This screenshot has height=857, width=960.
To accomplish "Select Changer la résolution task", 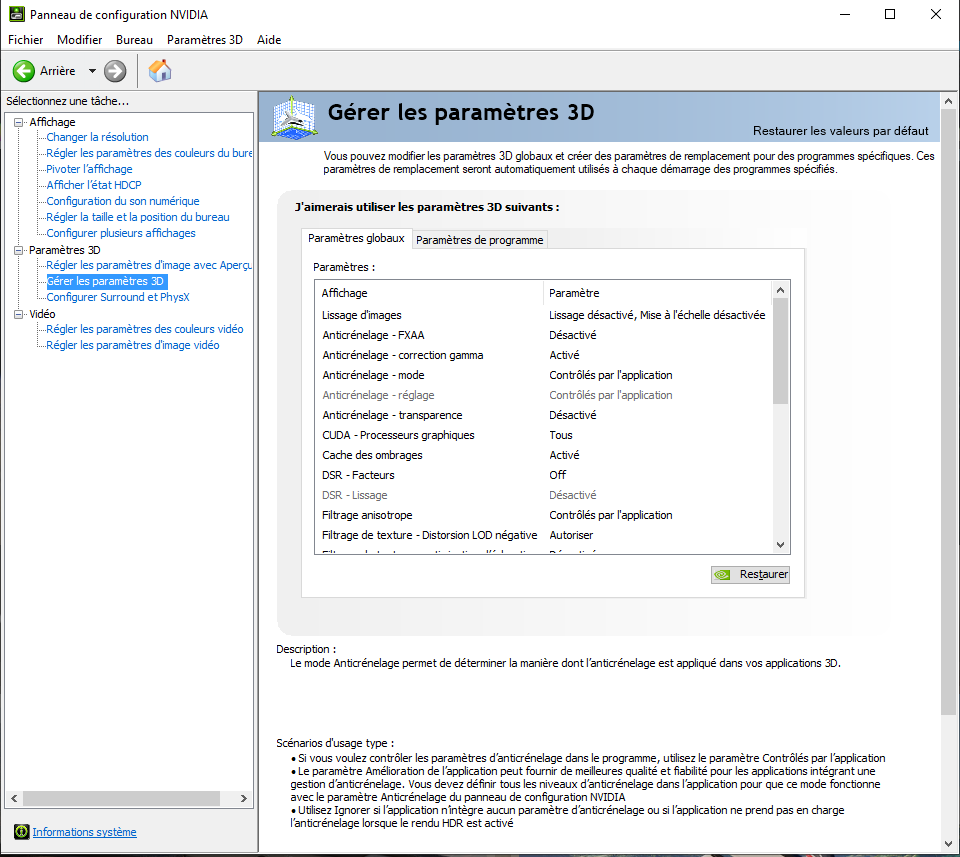I will coord(97,137).
